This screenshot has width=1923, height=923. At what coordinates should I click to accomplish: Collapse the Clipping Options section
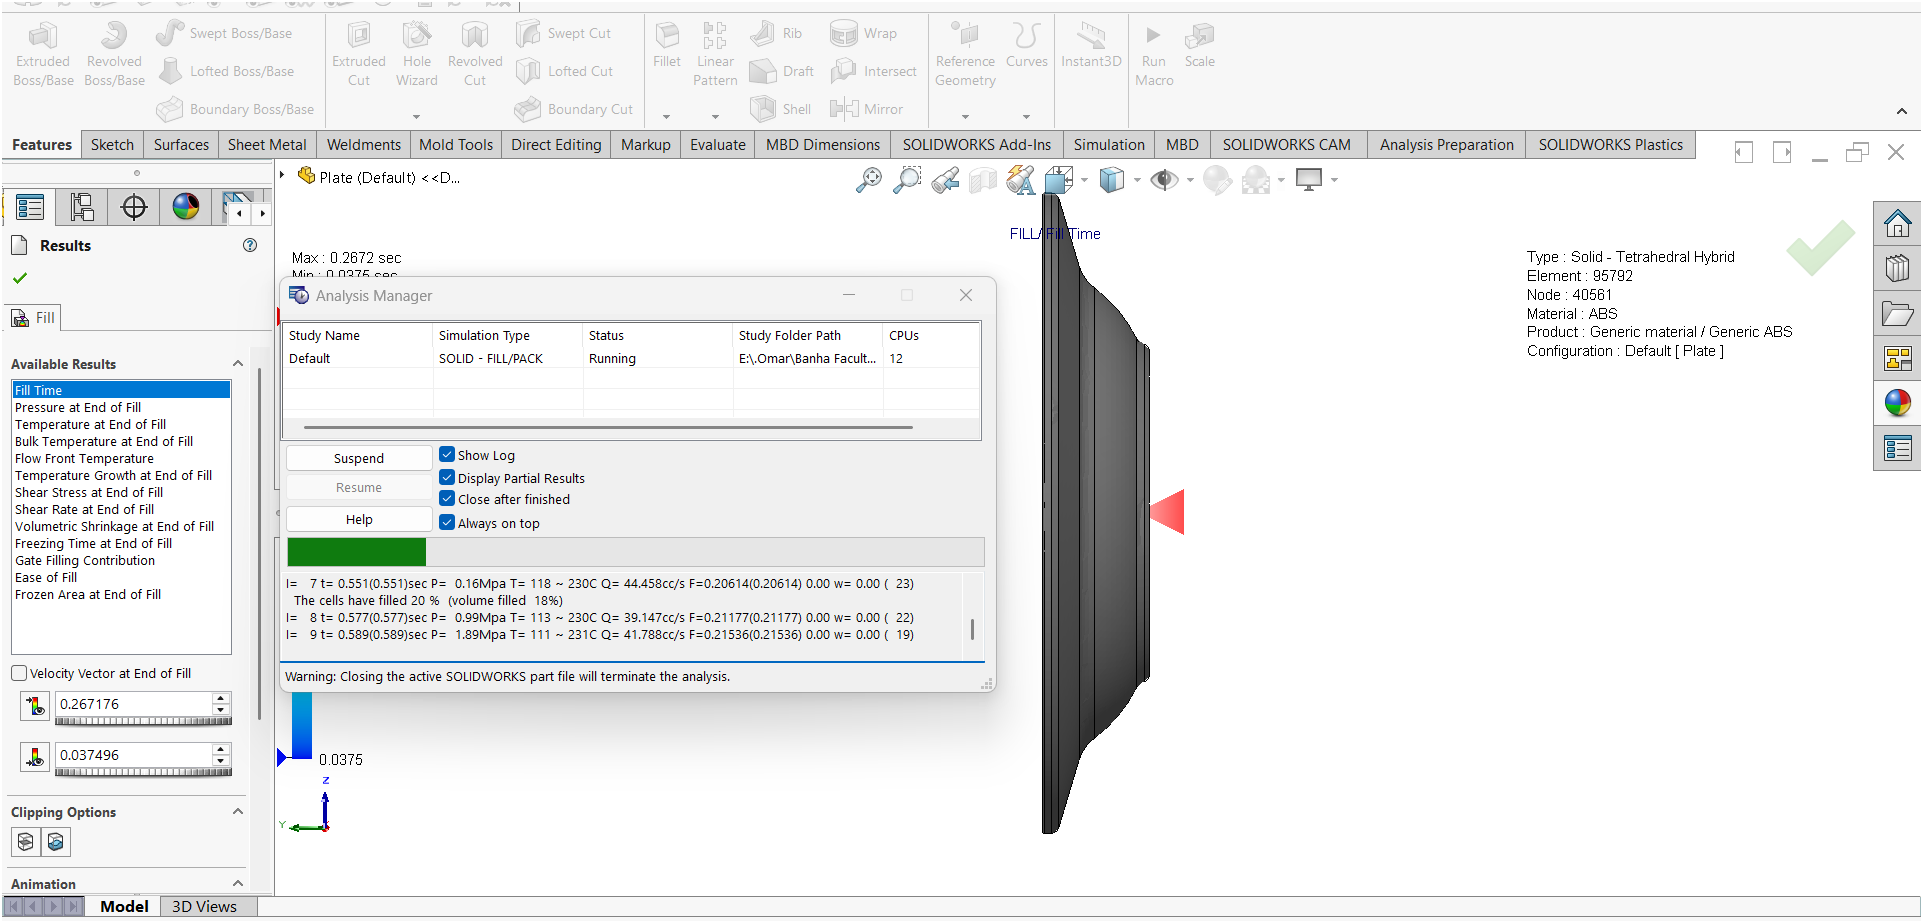coord(238,812)
